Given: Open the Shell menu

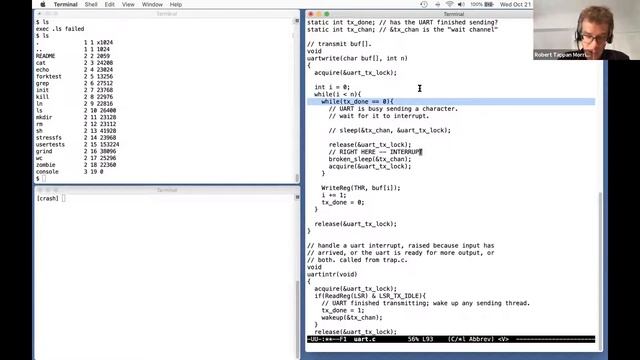Looking at the screenshot, I should (91, 4).
